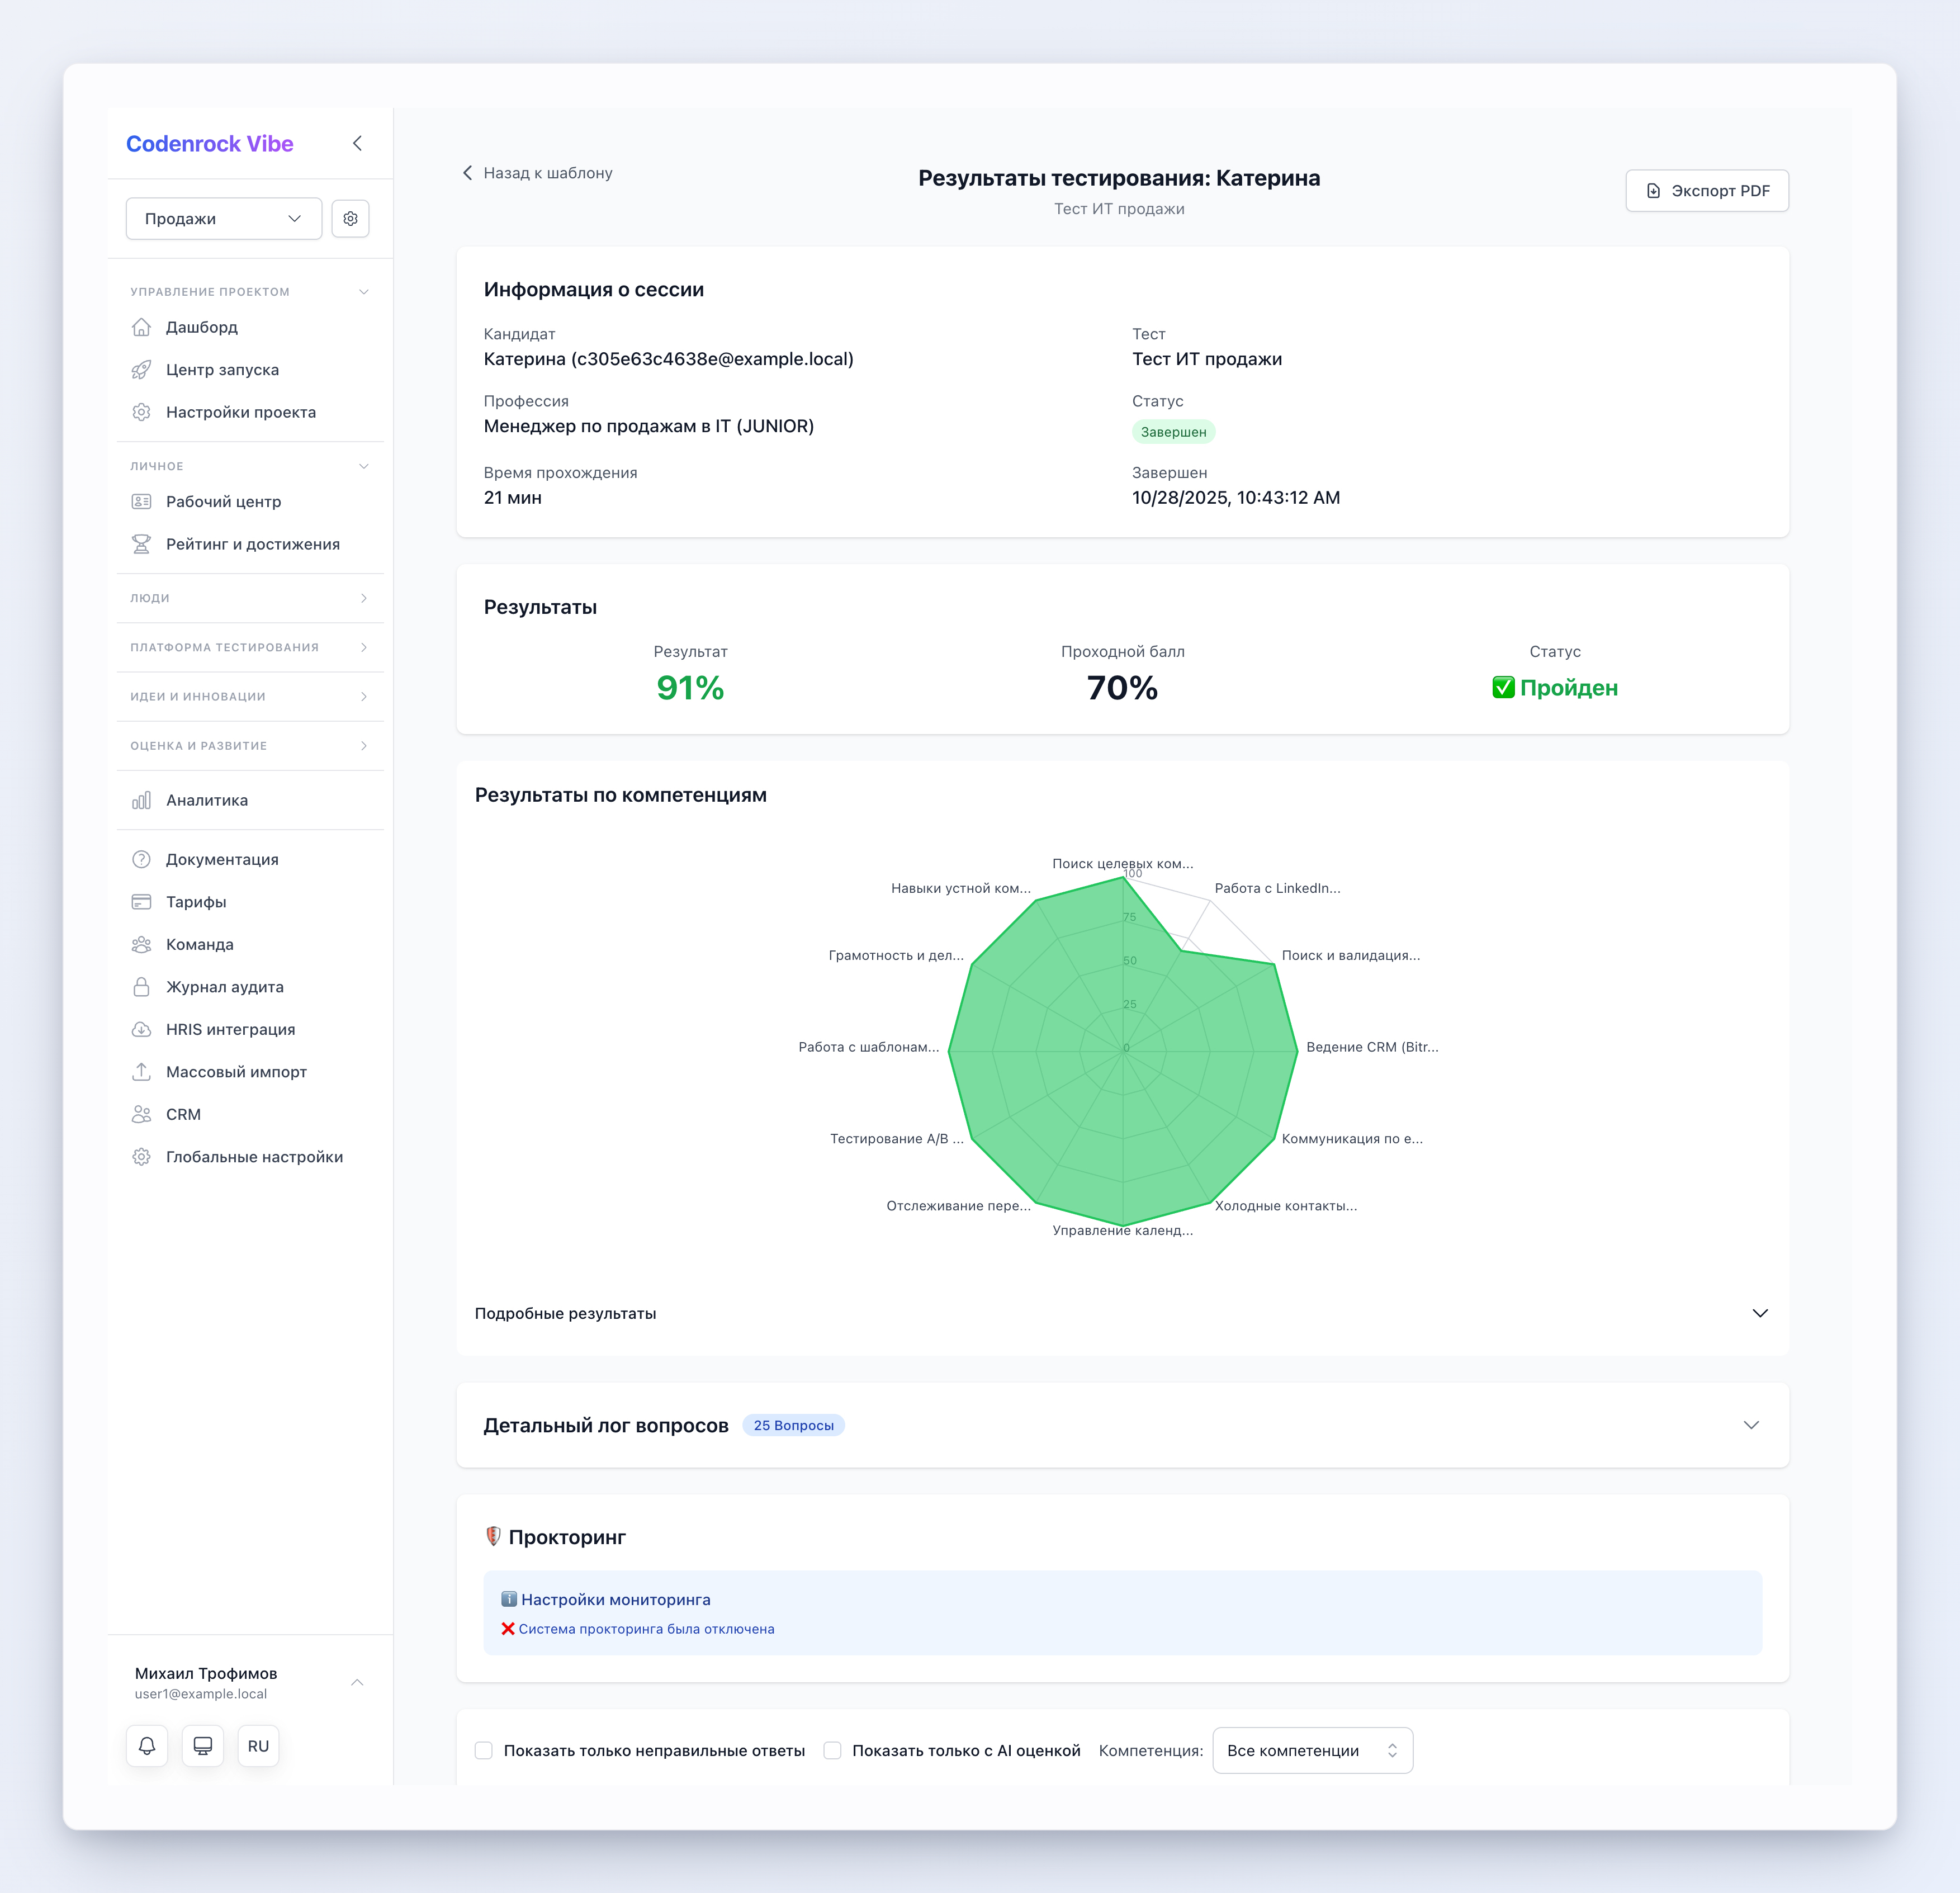Expand the Михаил Трофимов user menu
This screenshot has height=1893, width=1960.
(x=357, y=1683)
